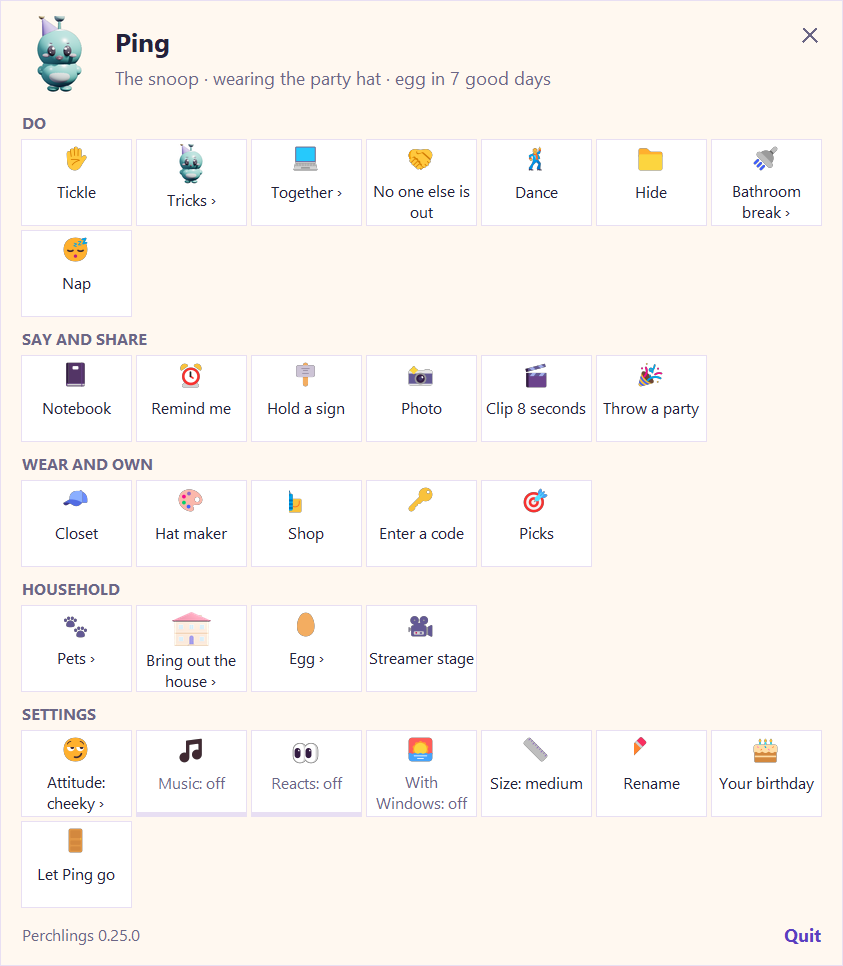Set Your birthday

[767, 774]
